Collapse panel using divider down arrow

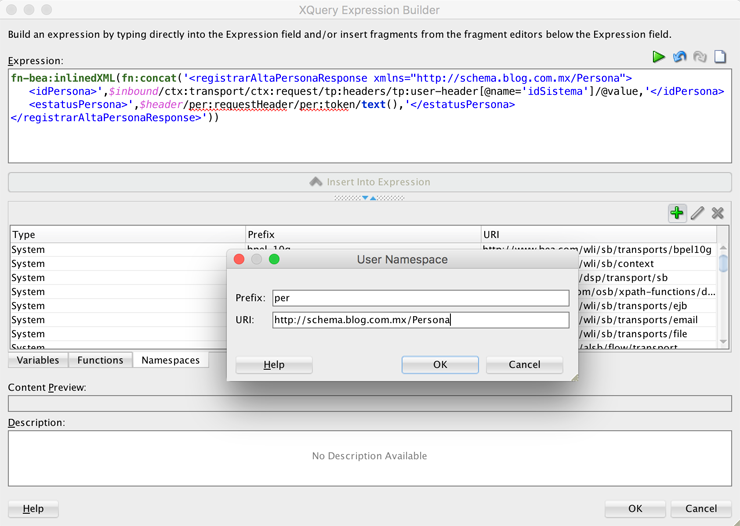coord(365,198)
